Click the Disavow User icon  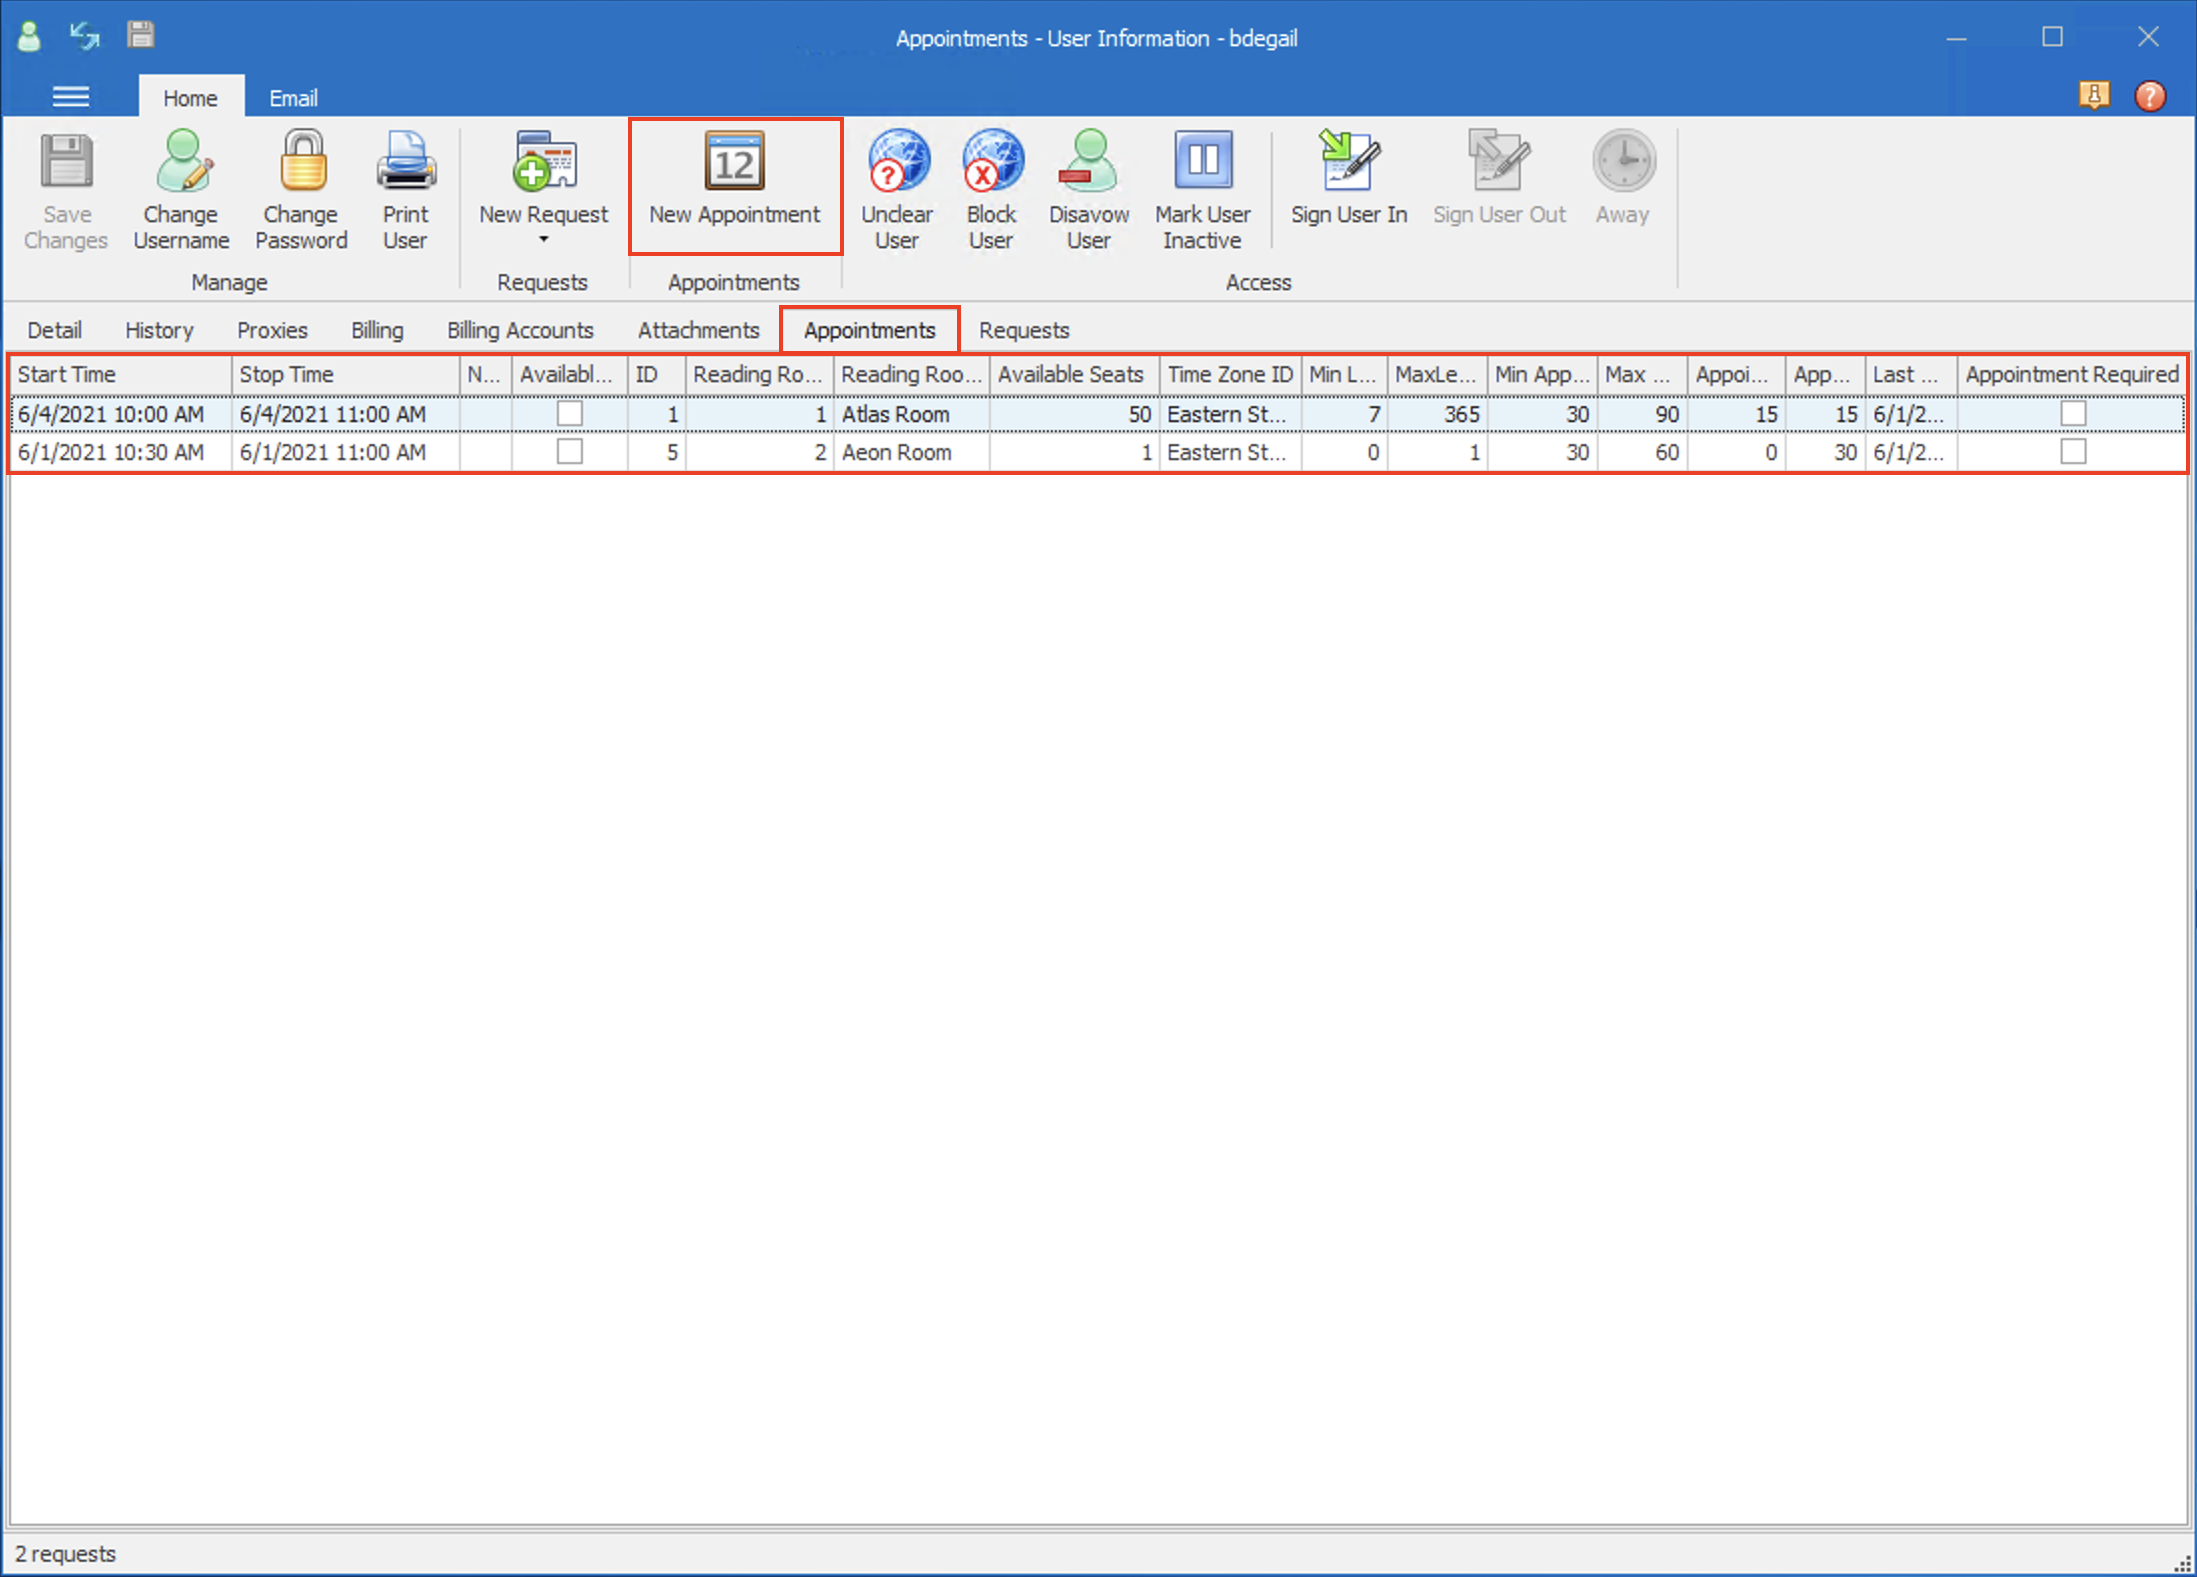[x=1088, y=185]
